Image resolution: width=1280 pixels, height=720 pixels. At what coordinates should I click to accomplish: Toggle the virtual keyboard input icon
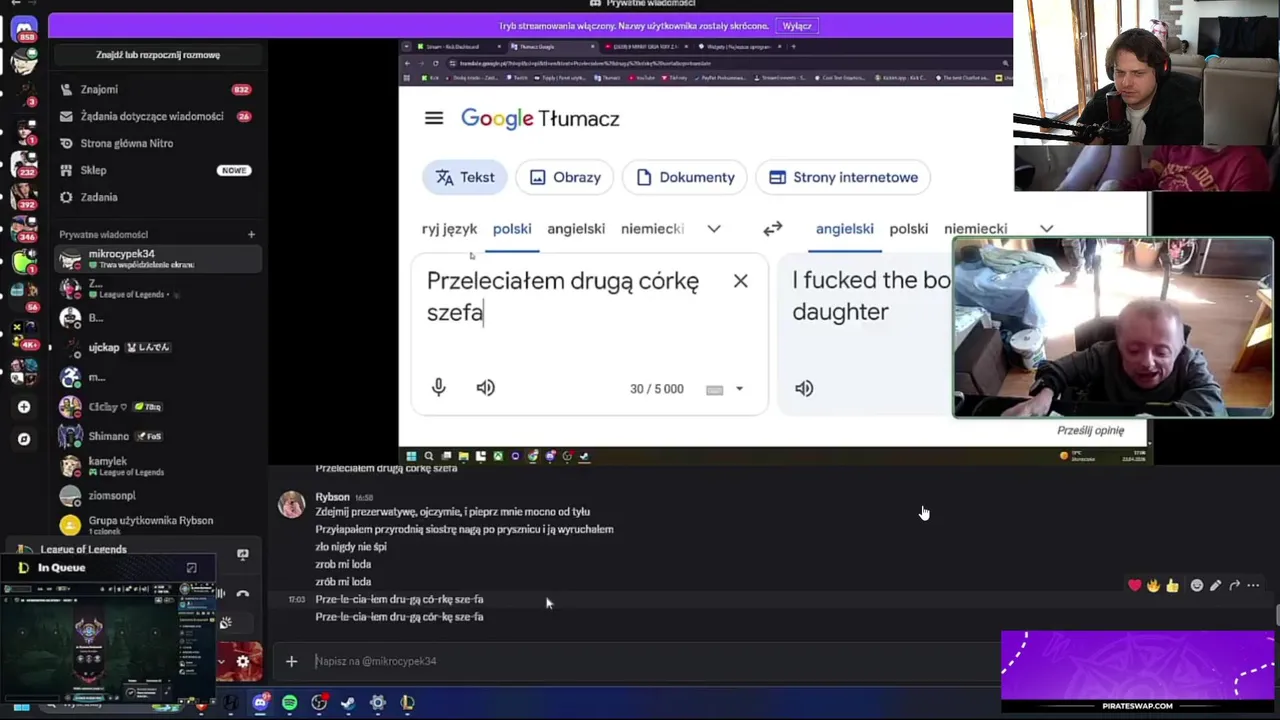click(714, 389)
